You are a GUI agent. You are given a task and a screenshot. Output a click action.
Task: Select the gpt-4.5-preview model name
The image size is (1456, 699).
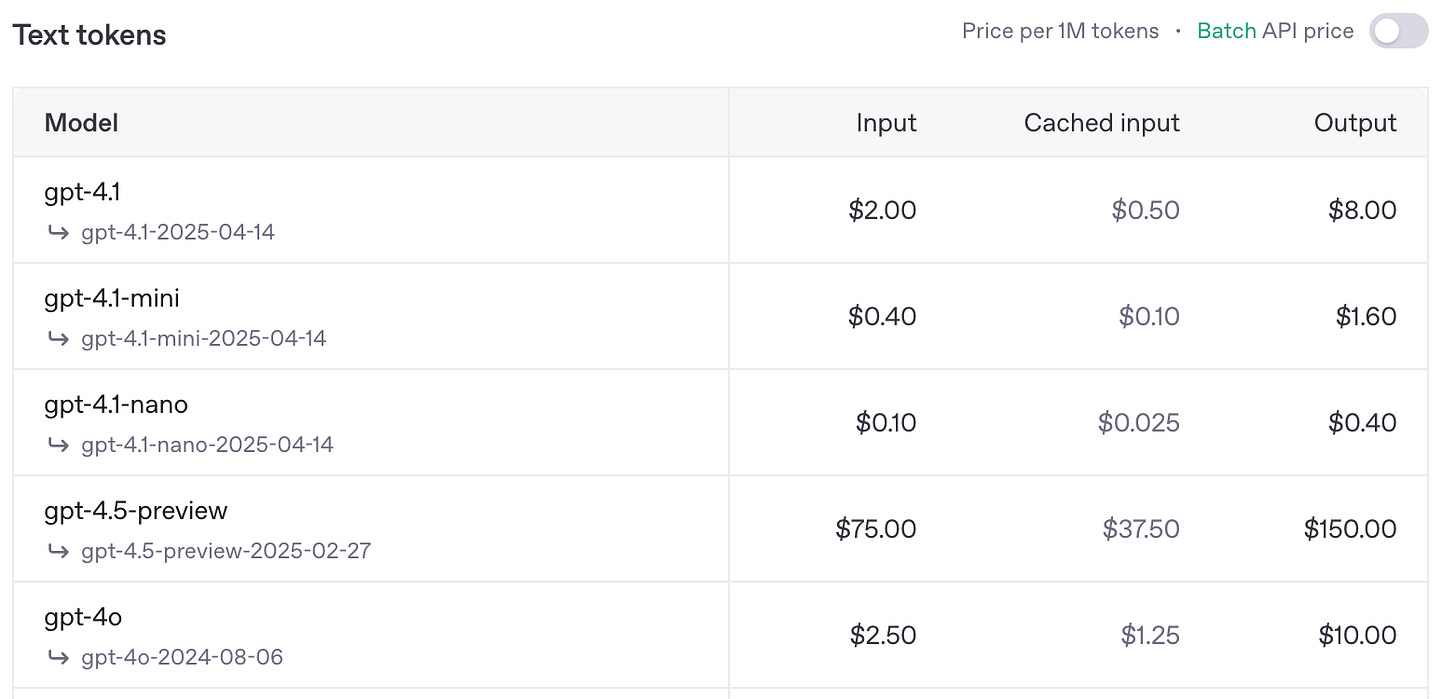pos(136,510)
